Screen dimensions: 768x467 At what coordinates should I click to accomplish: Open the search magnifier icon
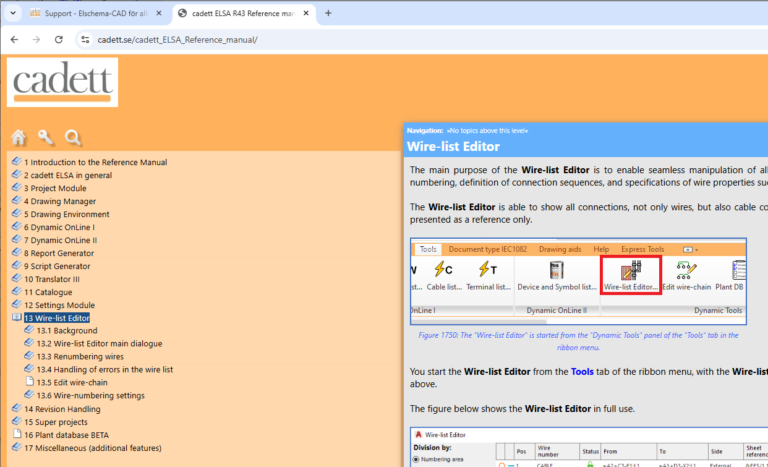point(73,138)
